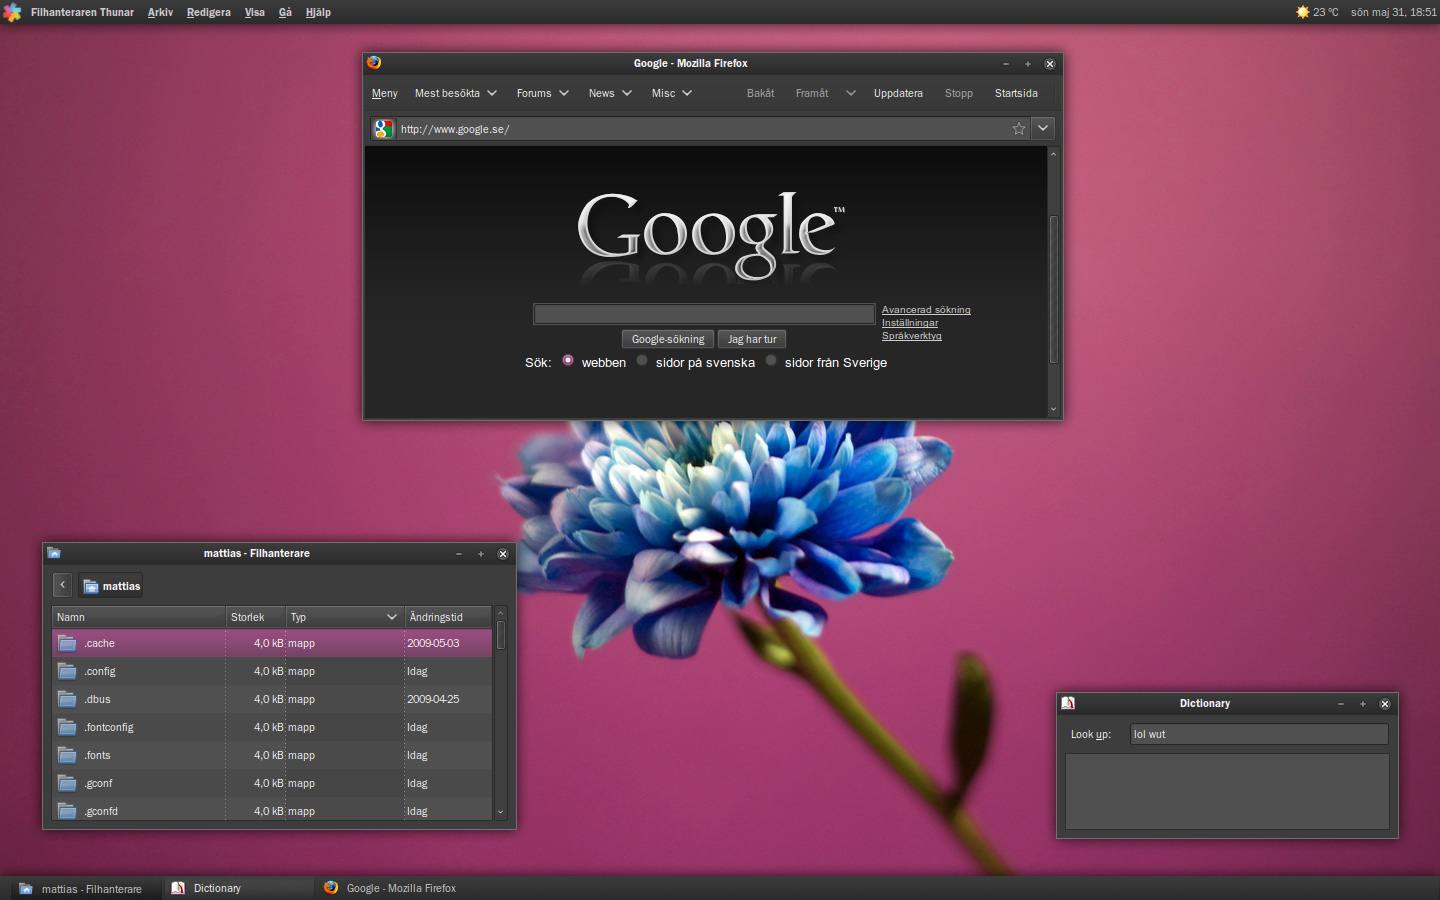Click the .gconfd folder icon
Viewport: 1440px width, 900px height.
(67, 811)
